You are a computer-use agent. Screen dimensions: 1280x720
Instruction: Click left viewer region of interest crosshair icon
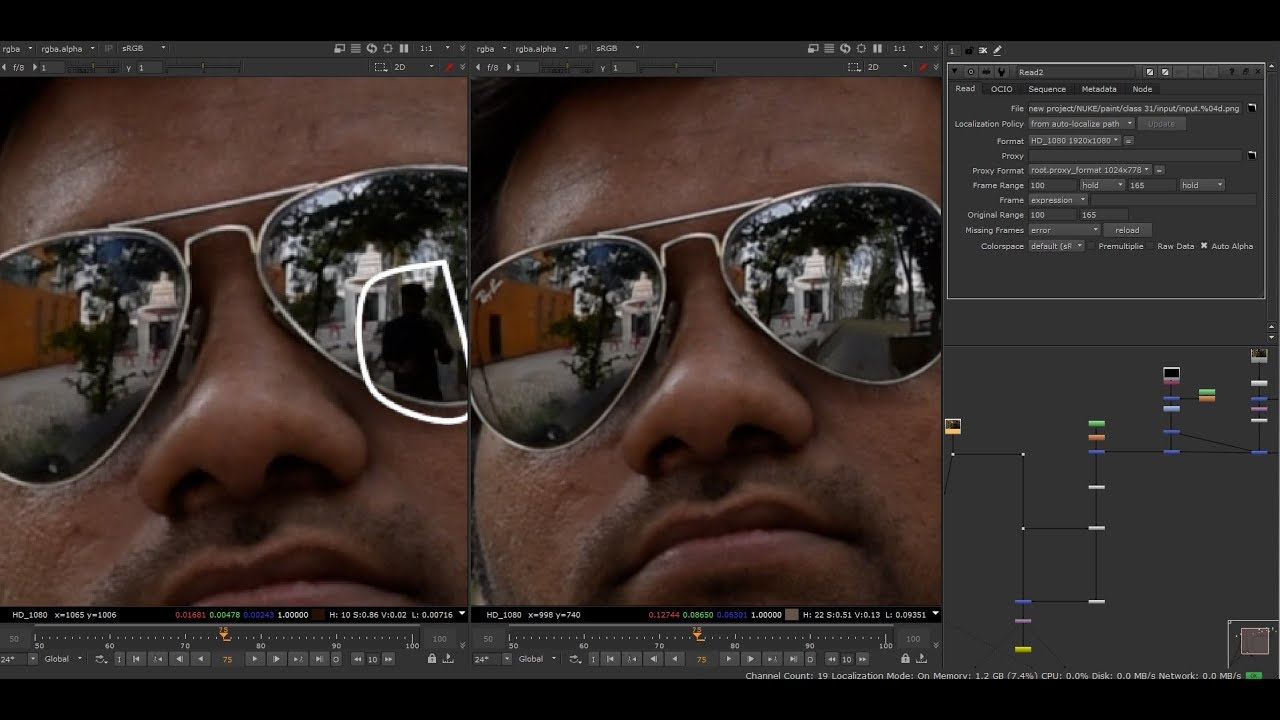(388, 48)
